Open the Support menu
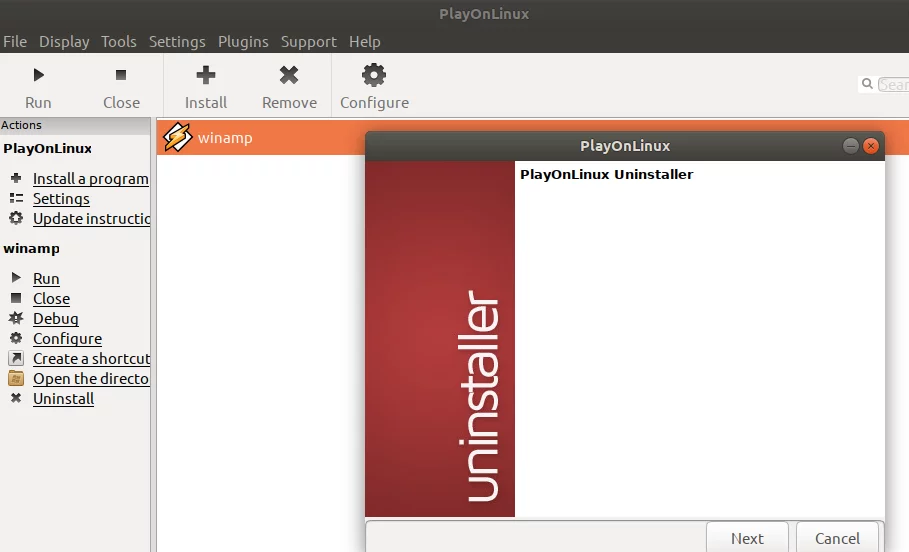This screenshot has width=909, height=552. 309,42
